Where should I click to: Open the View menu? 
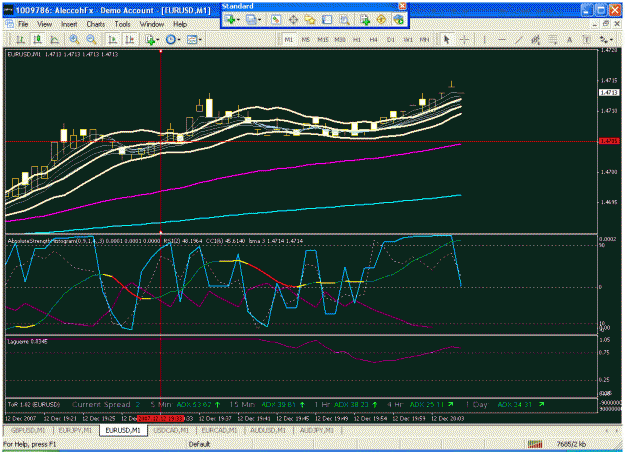click(45, 24)
